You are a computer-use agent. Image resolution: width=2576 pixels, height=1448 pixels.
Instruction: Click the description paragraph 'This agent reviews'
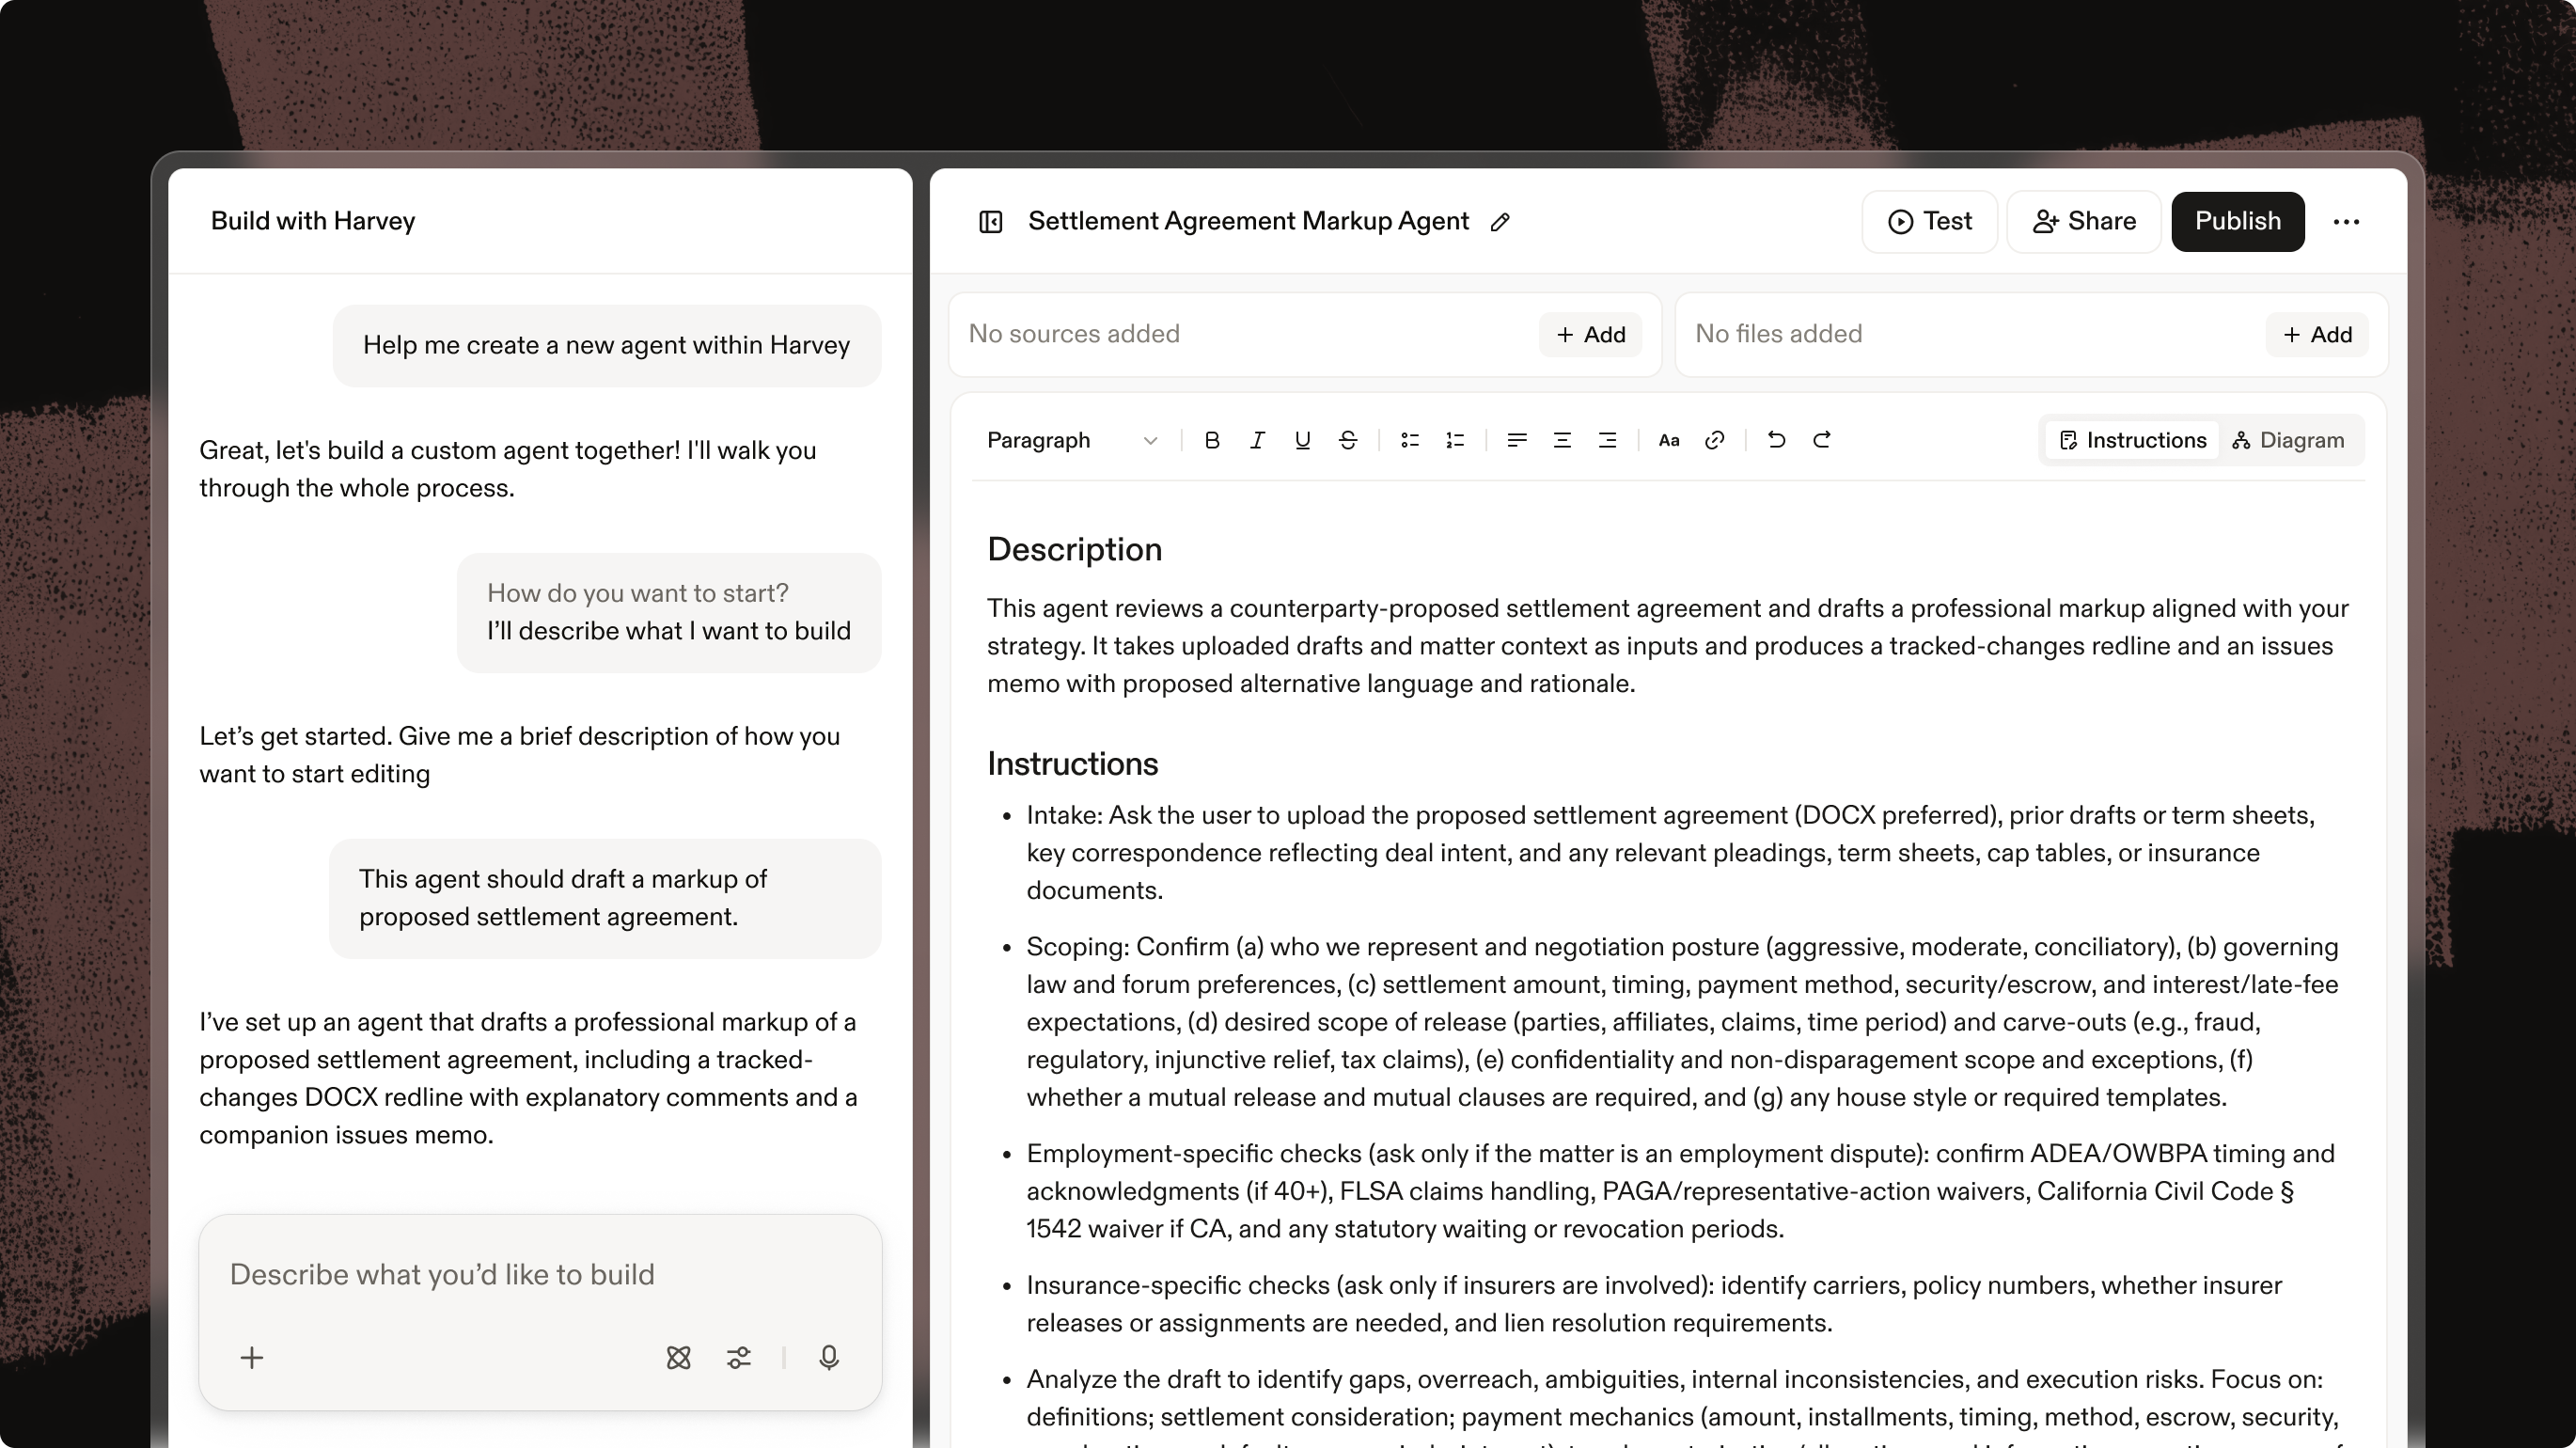pos(1668,646)
